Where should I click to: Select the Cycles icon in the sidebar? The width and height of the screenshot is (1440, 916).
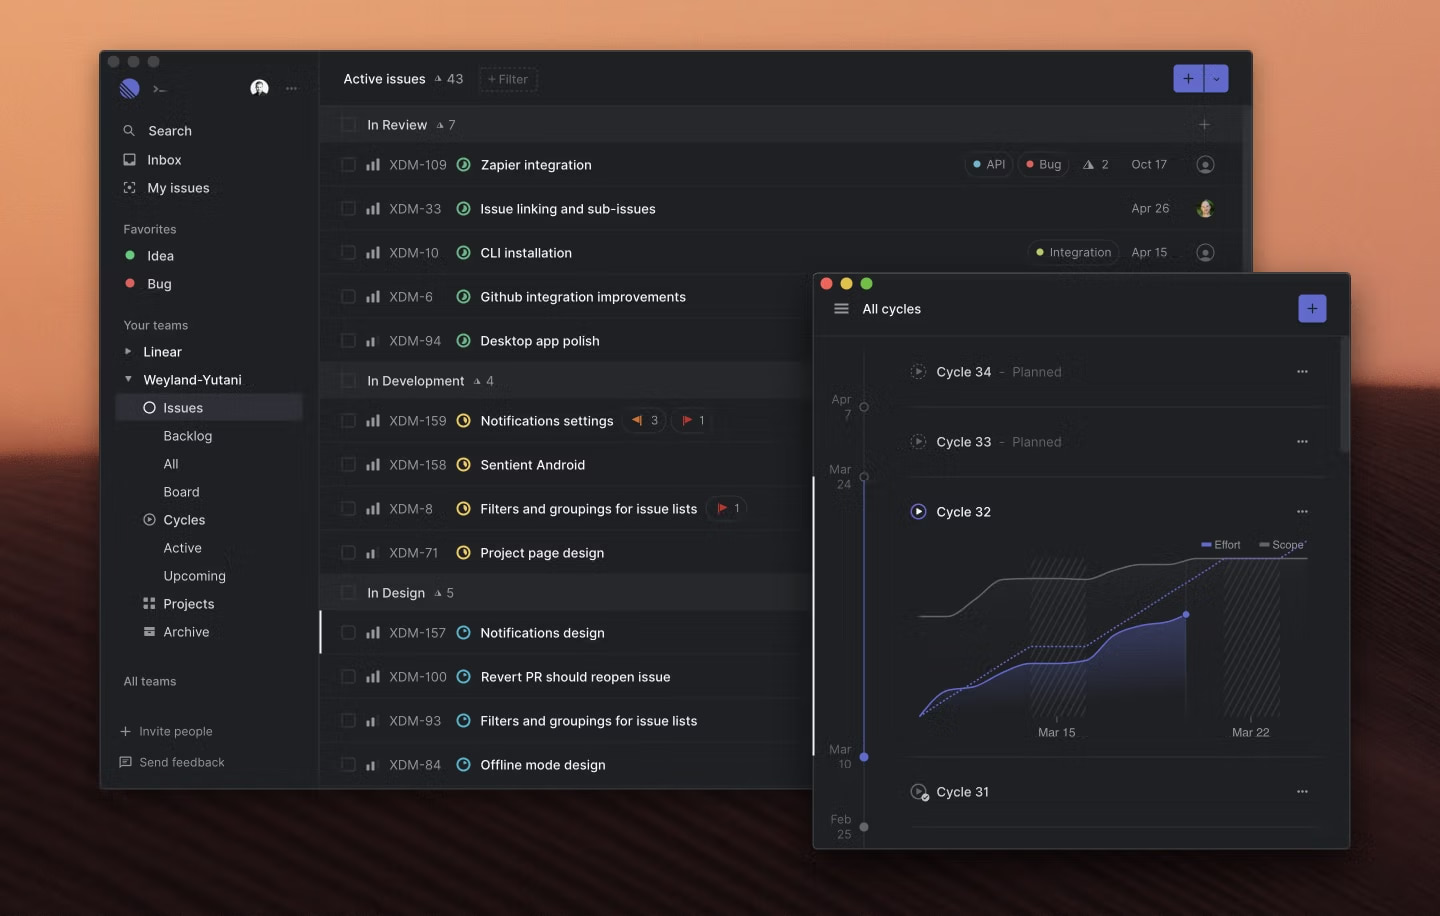pos(148,519)
